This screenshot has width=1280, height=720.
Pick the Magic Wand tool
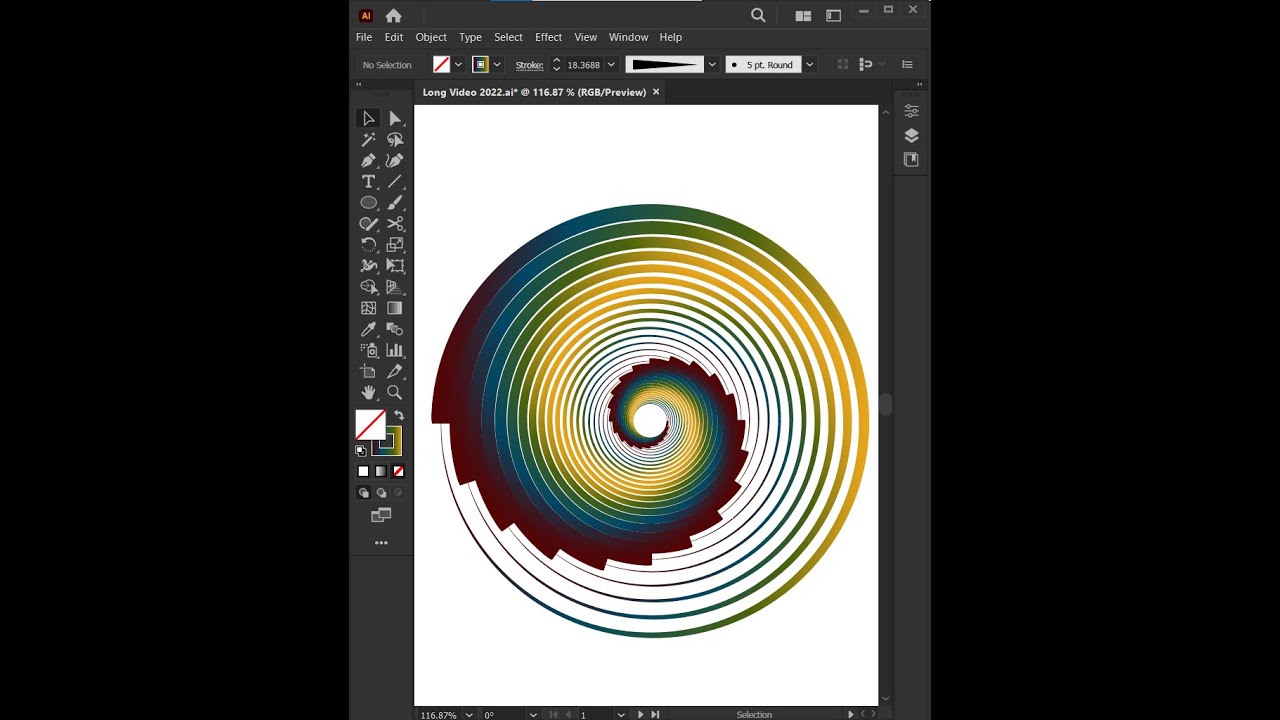pos(368,139)
